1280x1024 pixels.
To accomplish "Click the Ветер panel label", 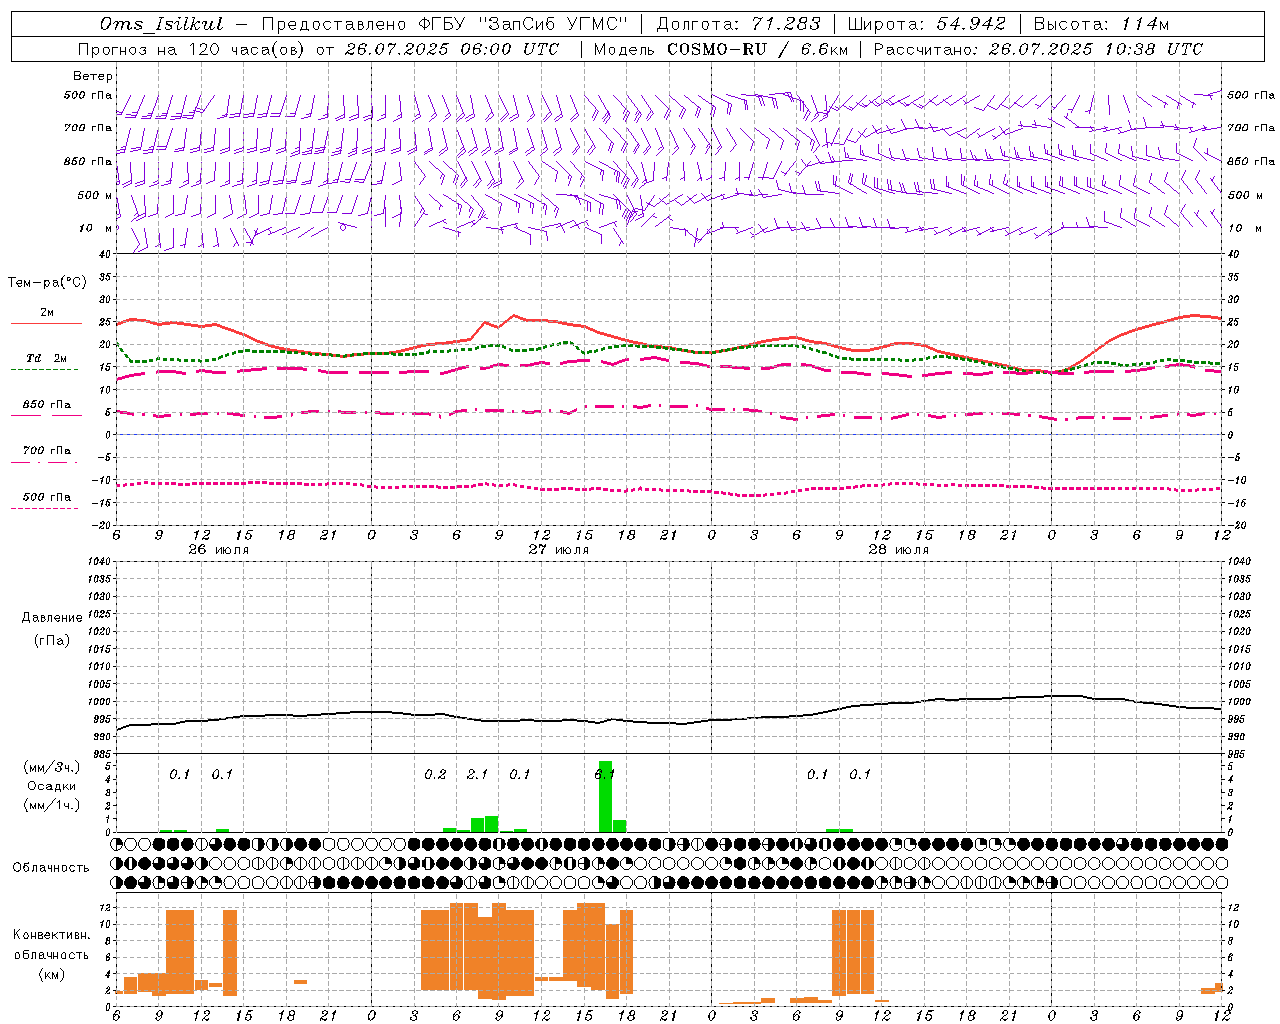I will pyautogui.click(x=93, y=76).
